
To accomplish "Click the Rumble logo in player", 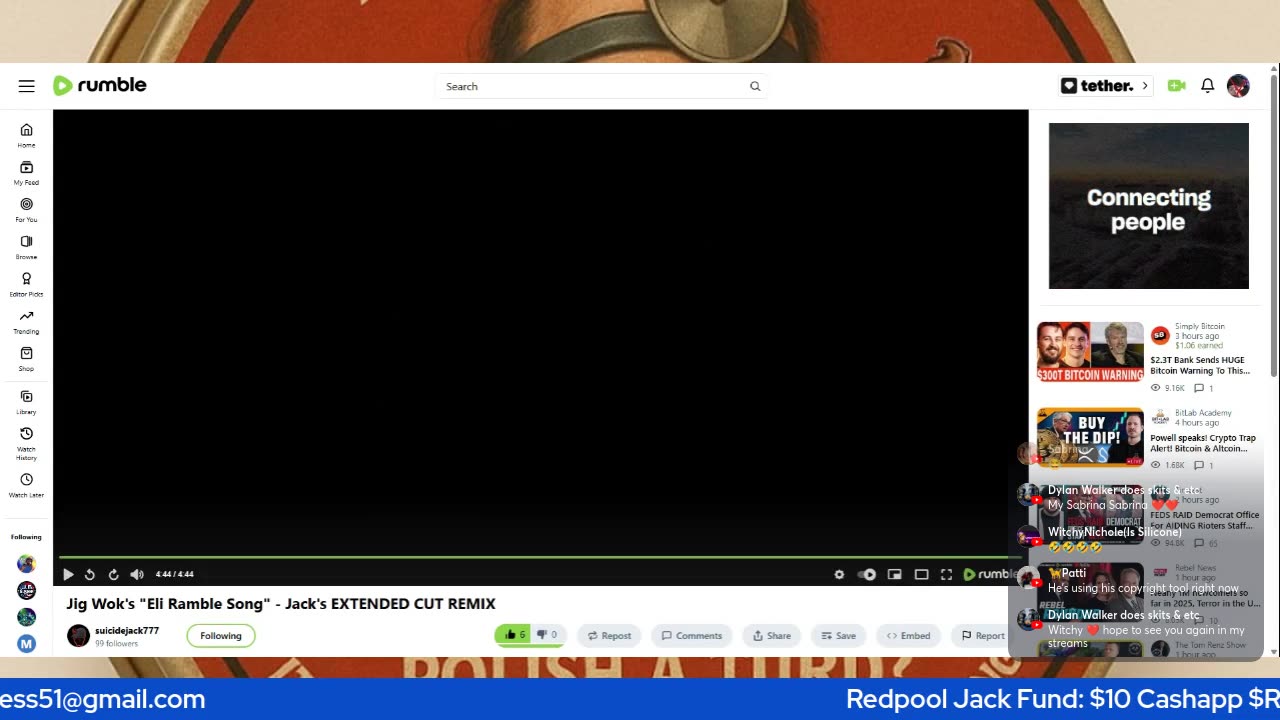I will coord(991,574).
